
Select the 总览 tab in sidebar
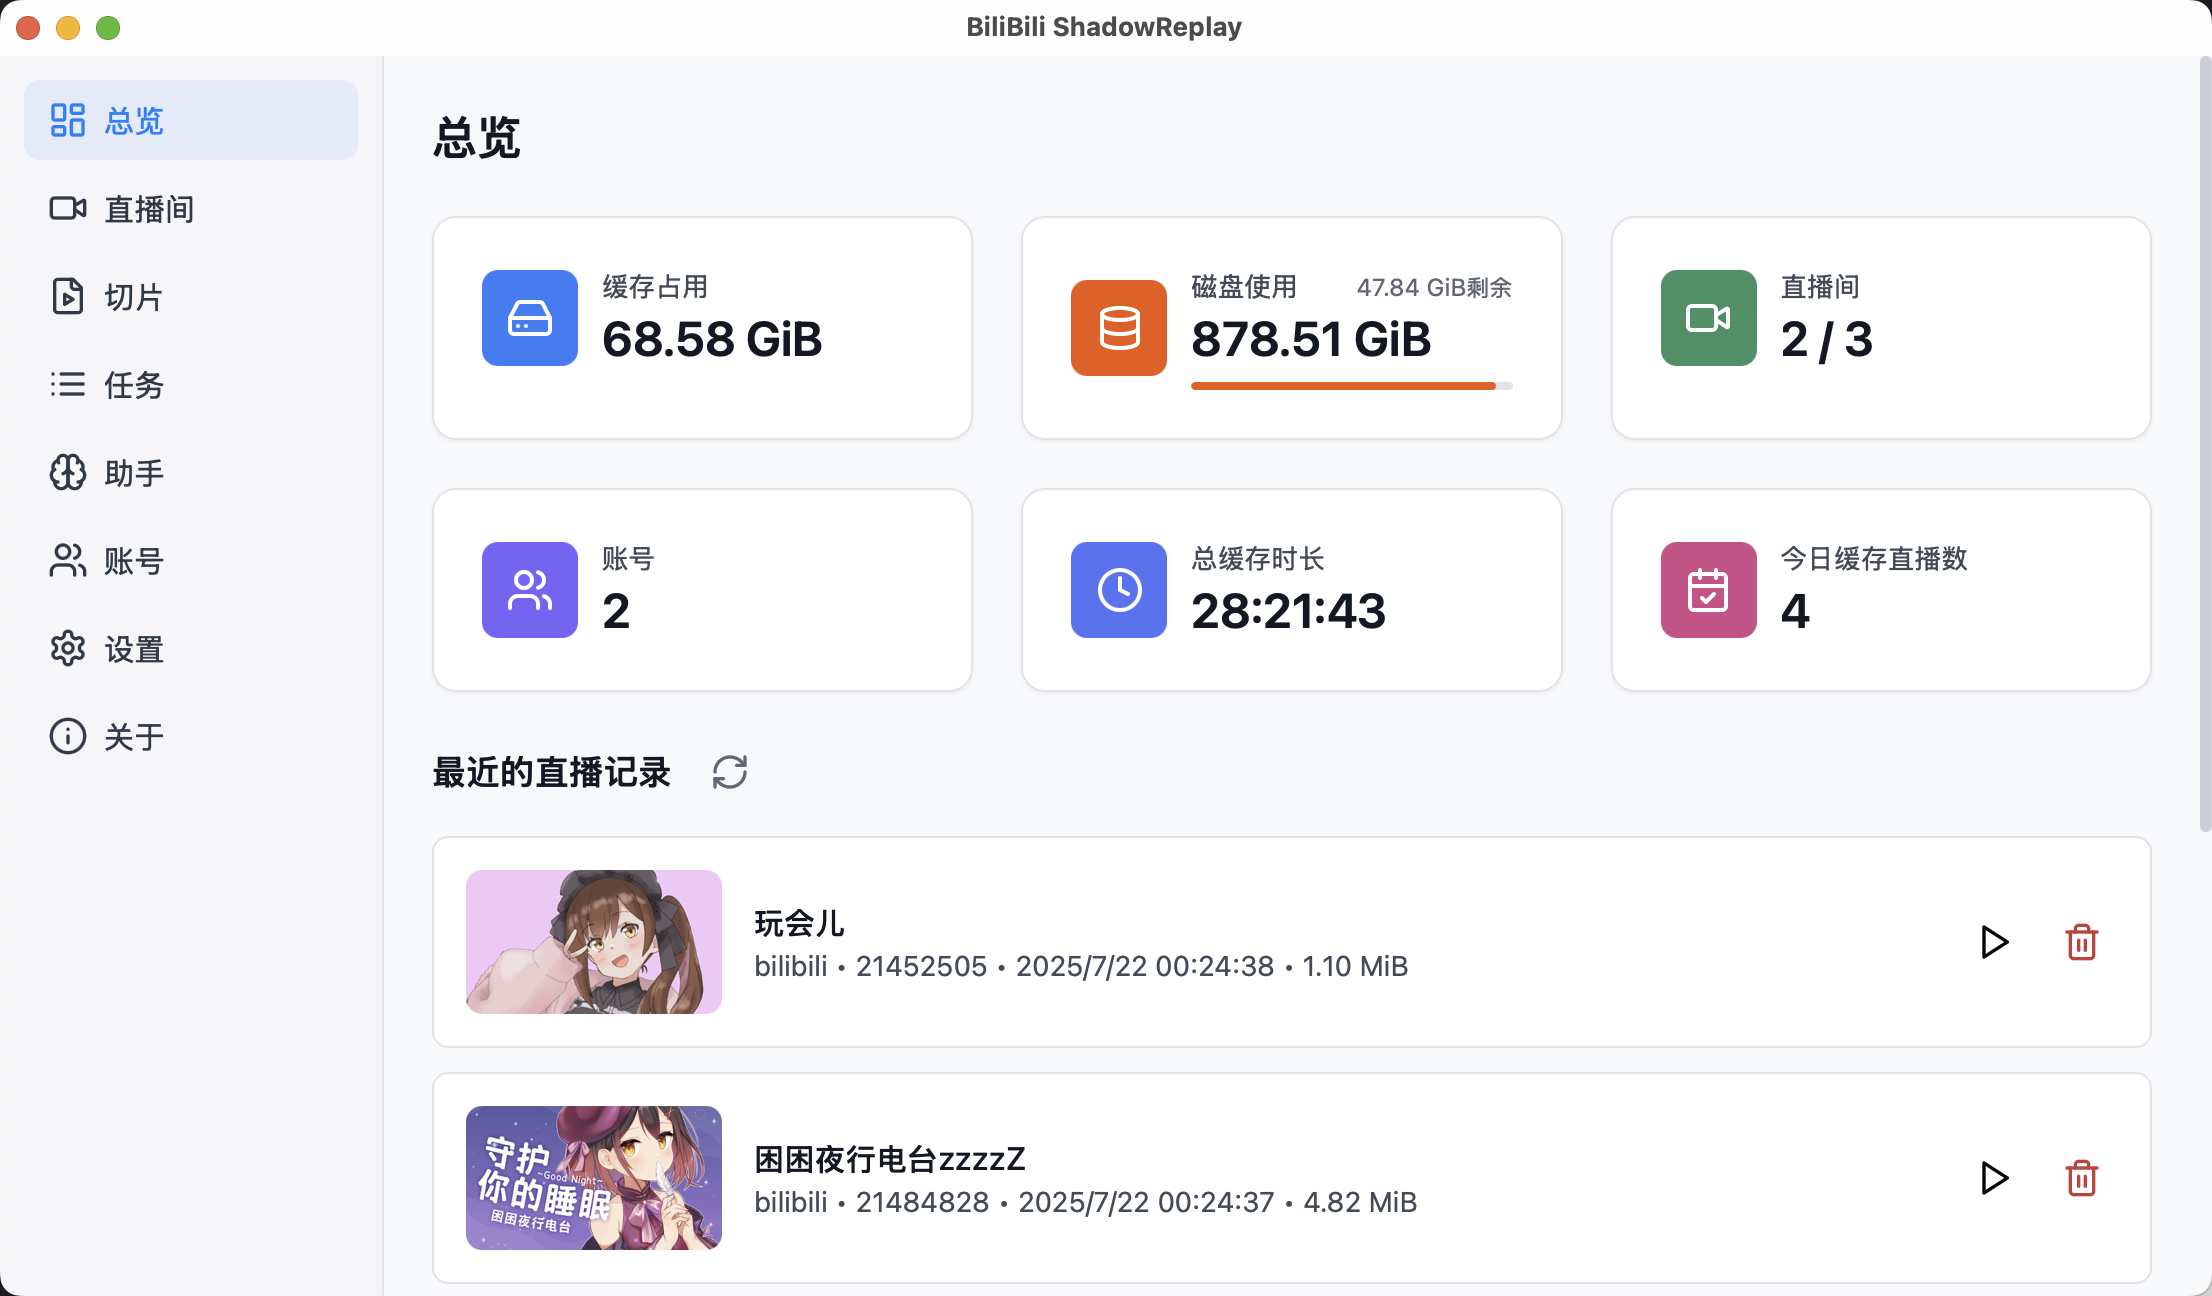(x=131, y=120)
